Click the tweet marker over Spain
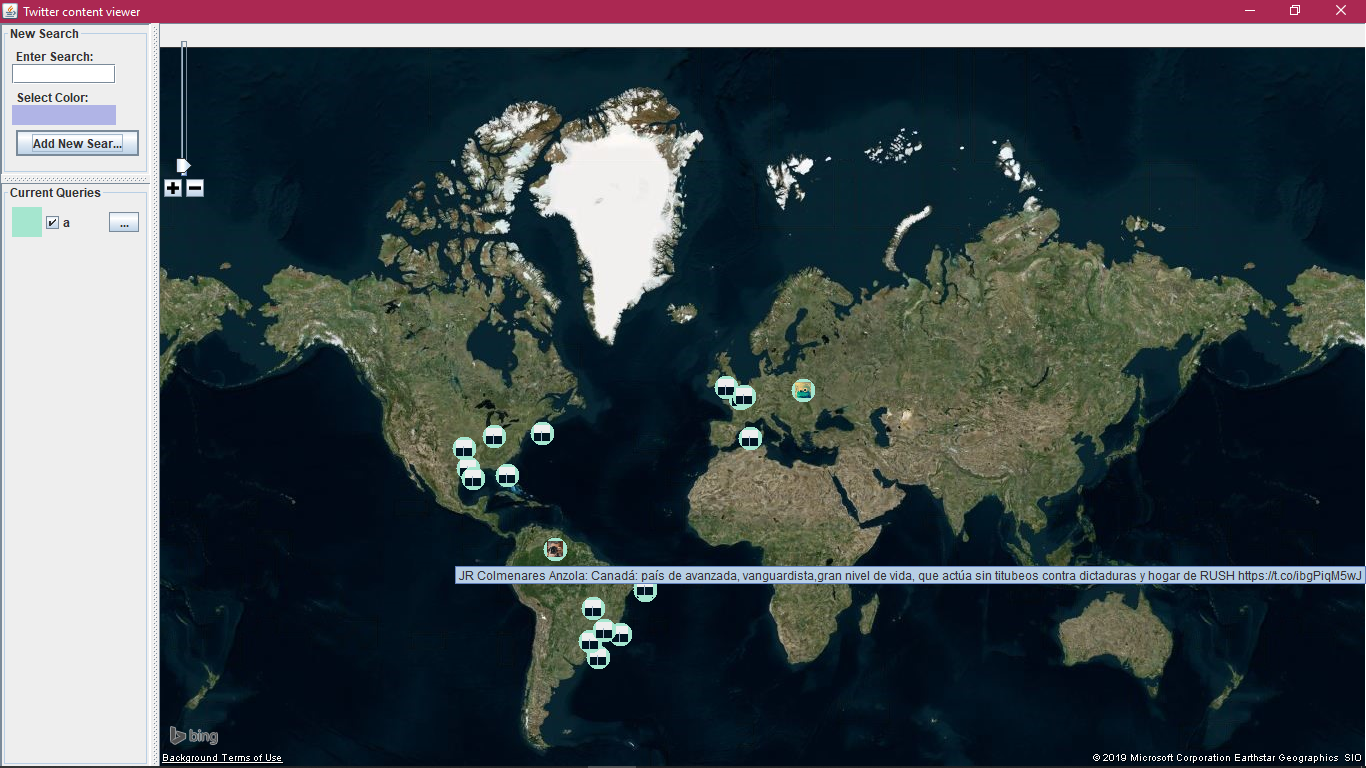 point(750,438)
